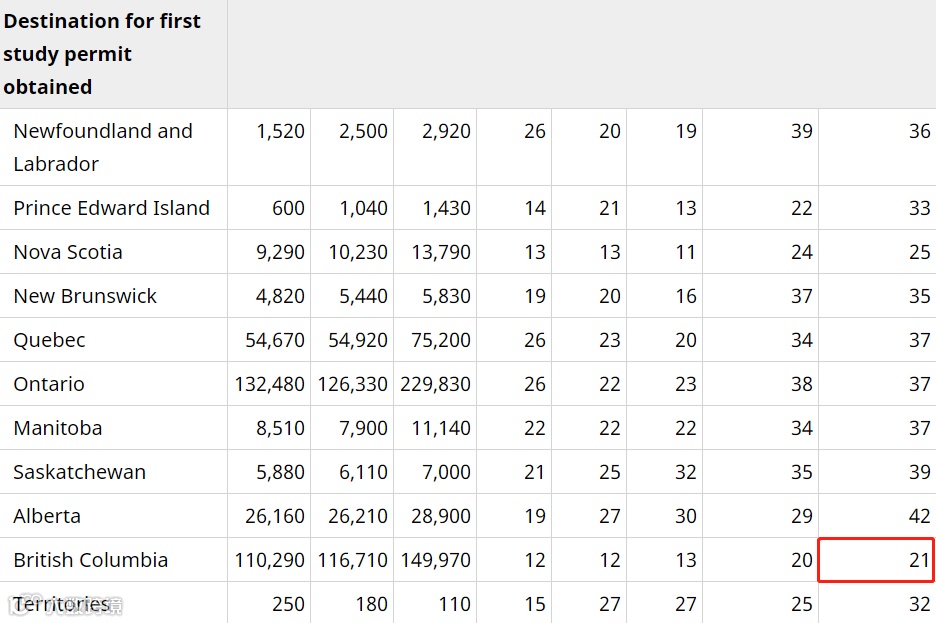Screen dimensions: 936x623
Task: Click the Saskatchewan row label
Action: (80, 472)
